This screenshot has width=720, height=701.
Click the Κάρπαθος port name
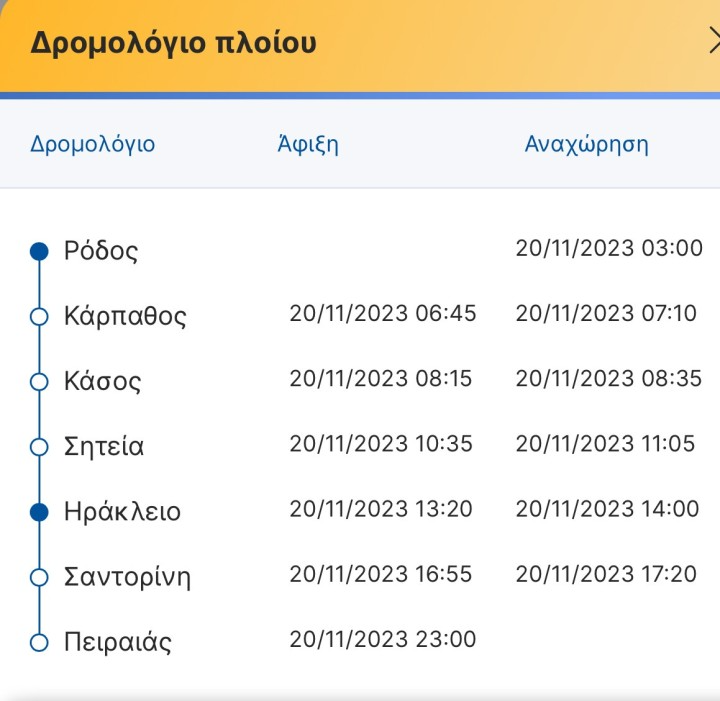[x=125, y=317]
